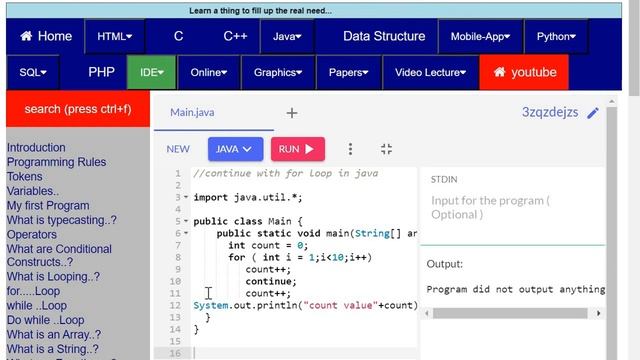Expand the Python dropdown menu

tap(556, 36)
